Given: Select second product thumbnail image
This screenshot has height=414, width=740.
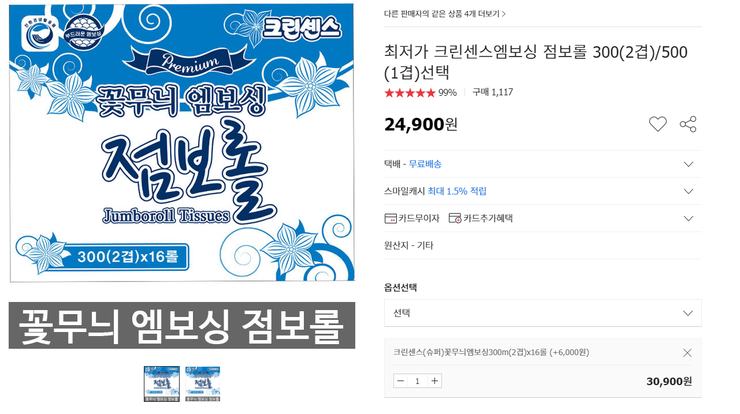Looking at the screenshot, I should pyautogui.click(x=202, y=383).
